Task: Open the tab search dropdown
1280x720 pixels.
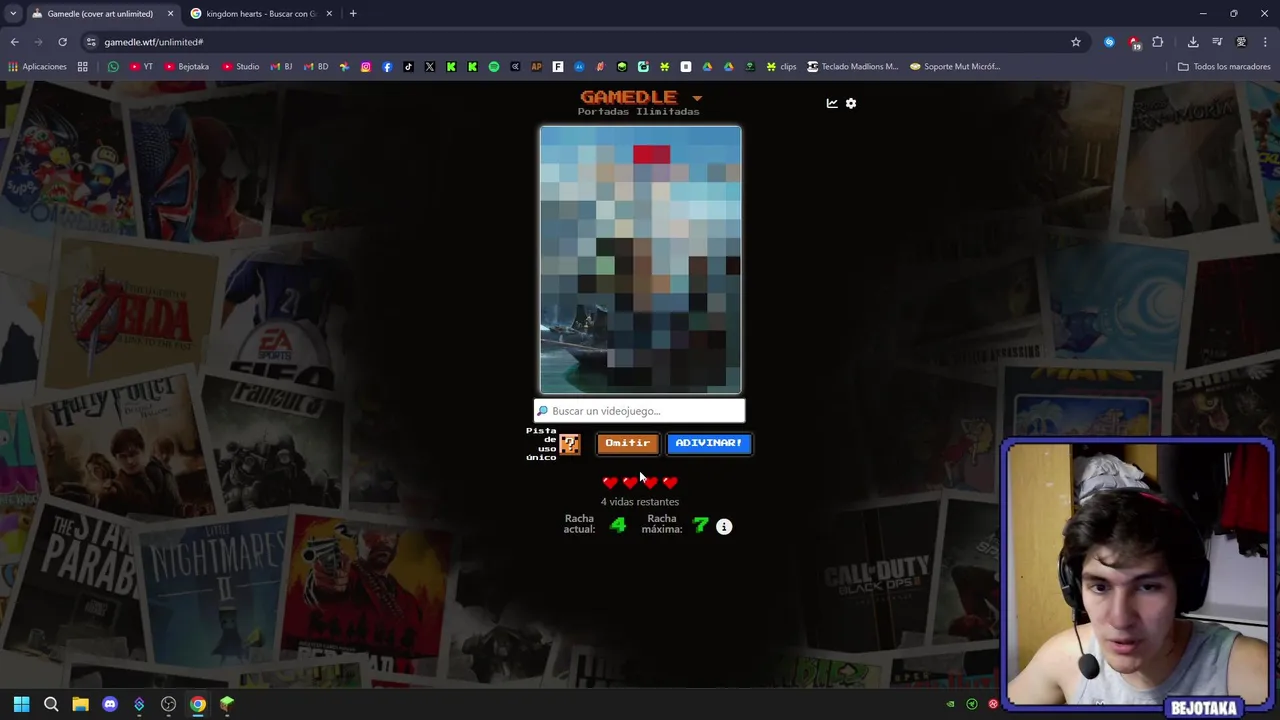Action: pos(13,14)
